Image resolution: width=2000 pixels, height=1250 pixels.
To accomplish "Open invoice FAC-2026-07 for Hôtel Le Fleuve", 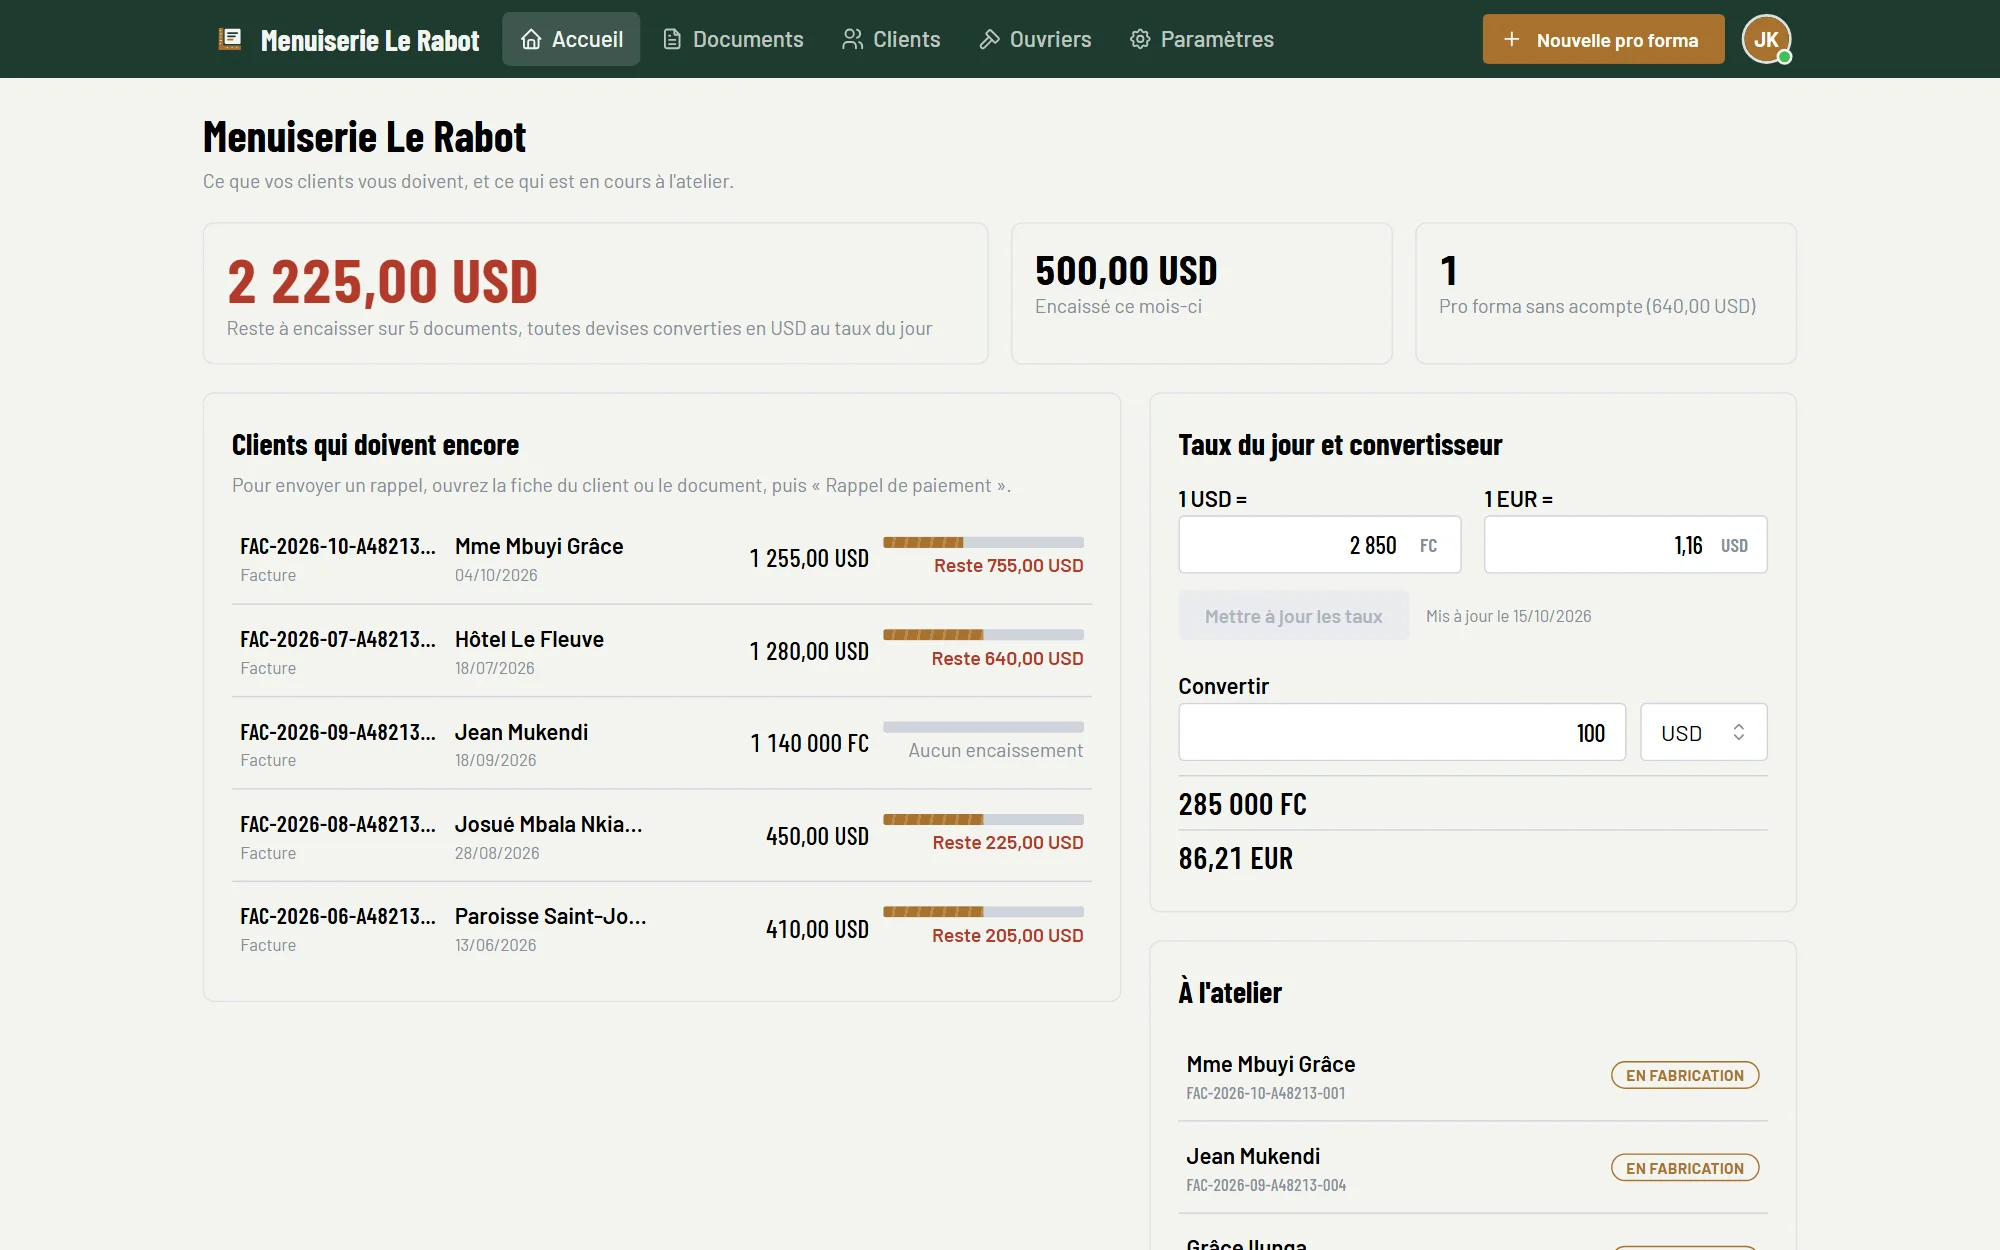I will click(x=662, y=651).
